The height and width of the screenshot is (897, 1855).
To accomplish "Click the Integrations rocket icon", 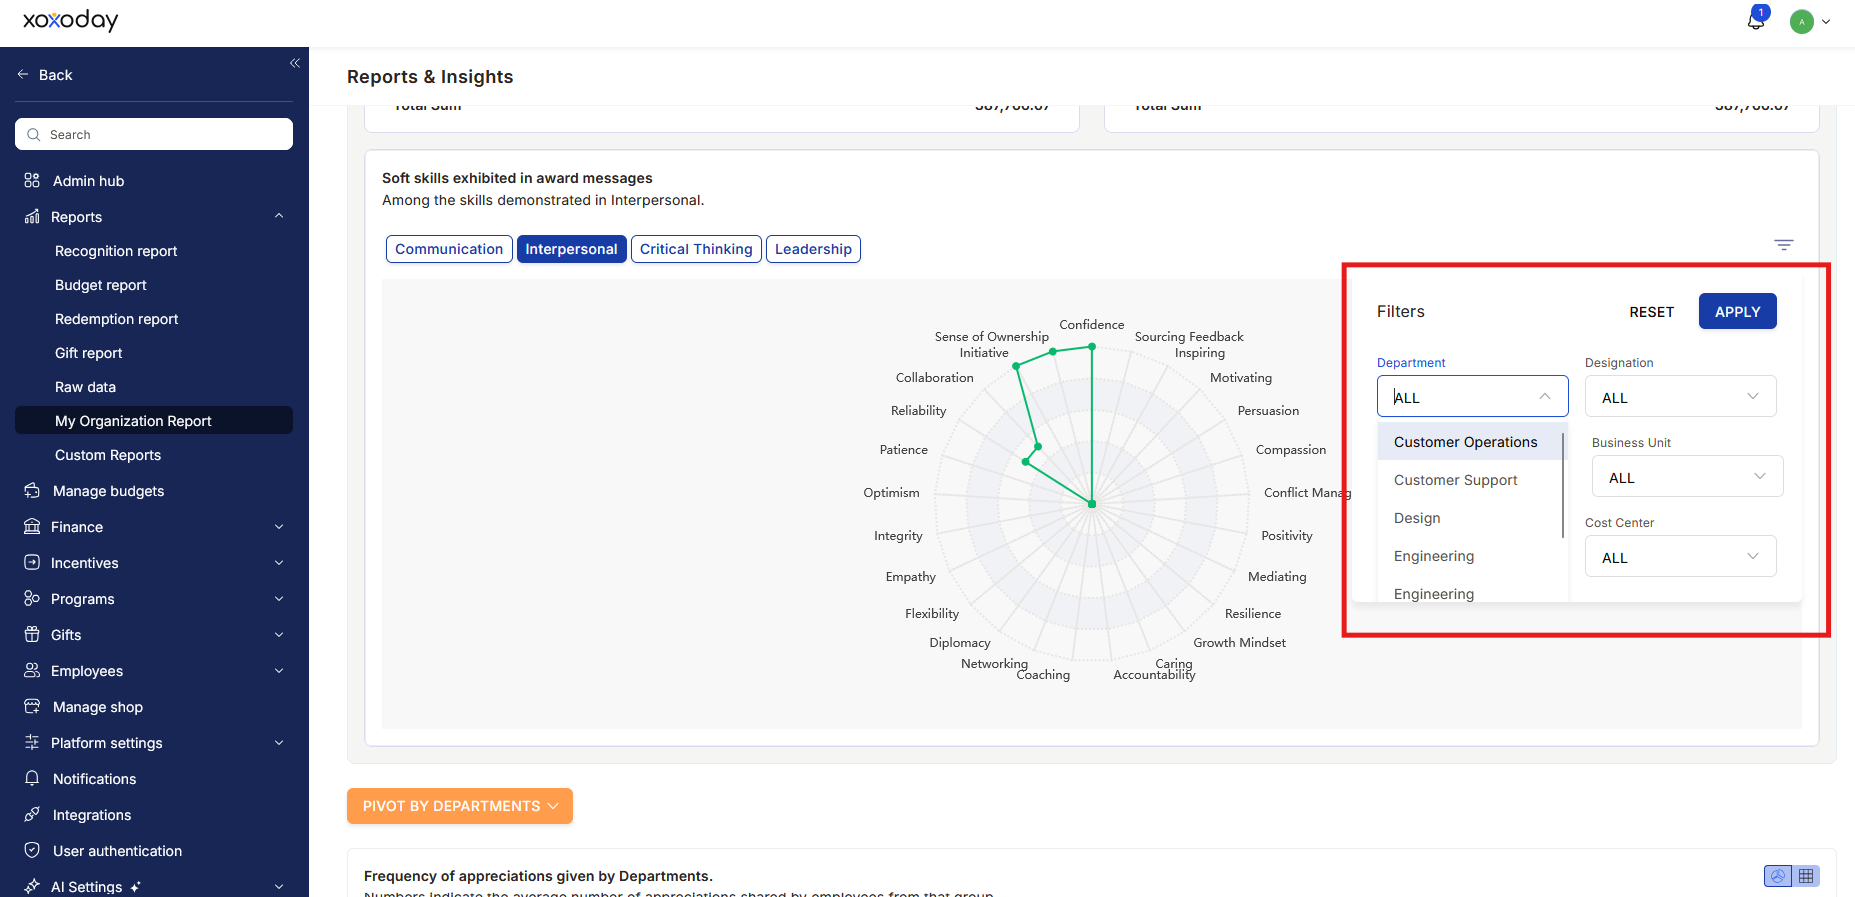I will (x=32, y=815).
